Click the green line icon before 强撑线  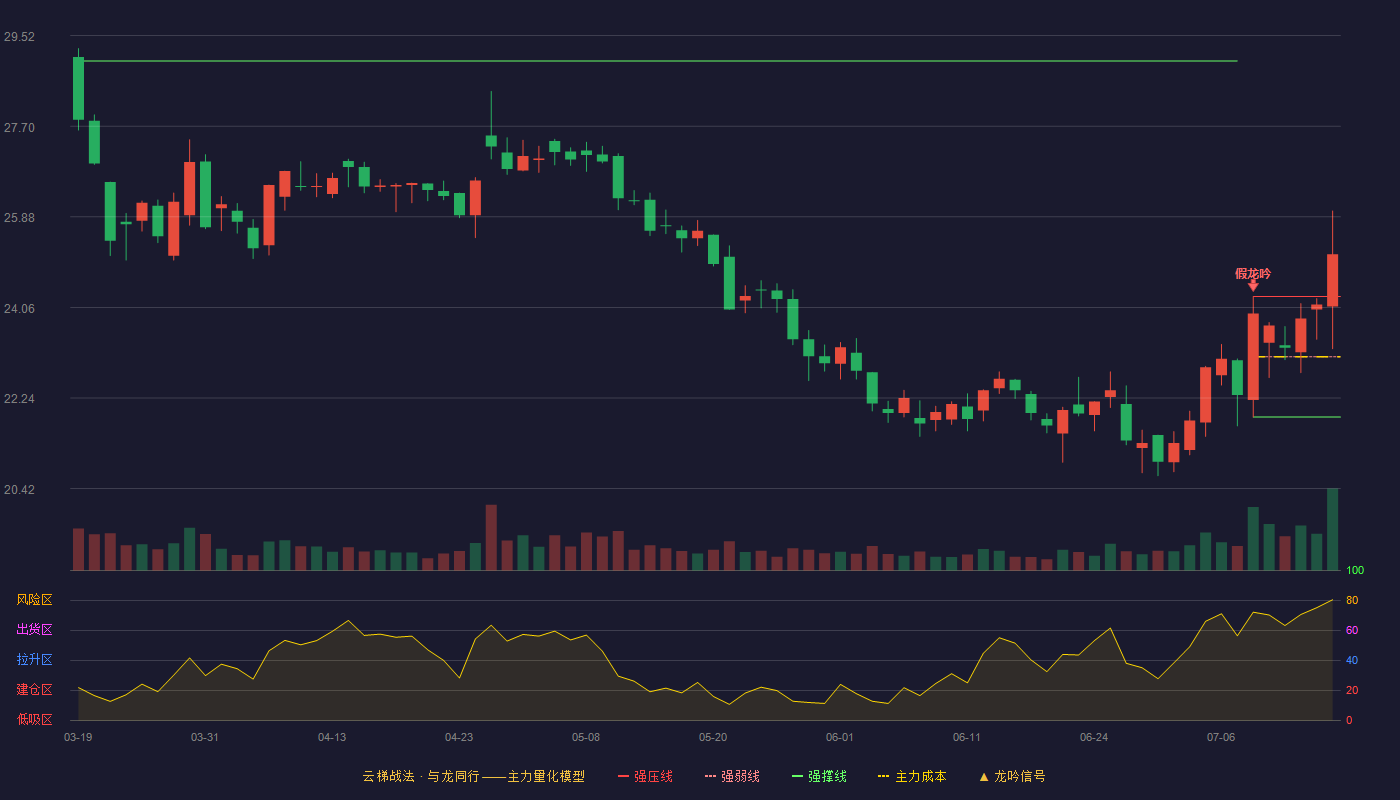(798, 776)
